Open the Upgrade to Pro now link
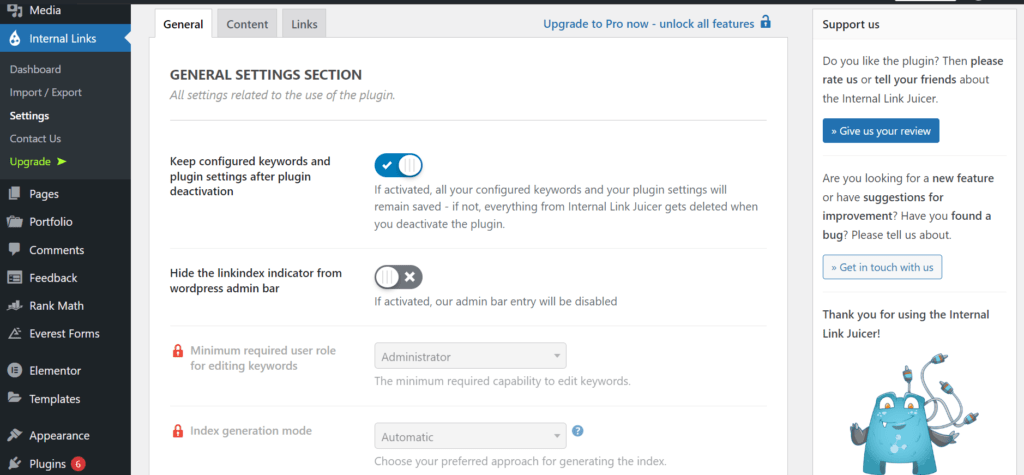Viewport: 1024px width, 475px height. click(x=648, y=24)
